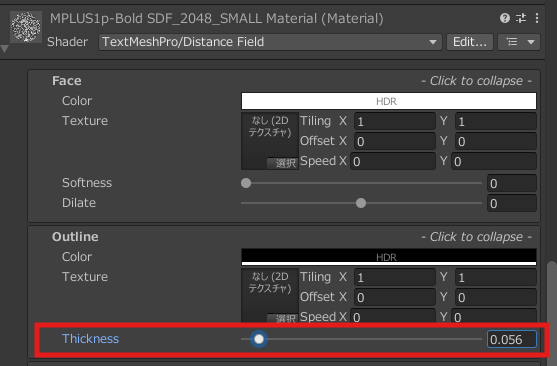Open the shader list options dropdown
Viewport: 557px width, 366px height.
[x=519, y=42]
